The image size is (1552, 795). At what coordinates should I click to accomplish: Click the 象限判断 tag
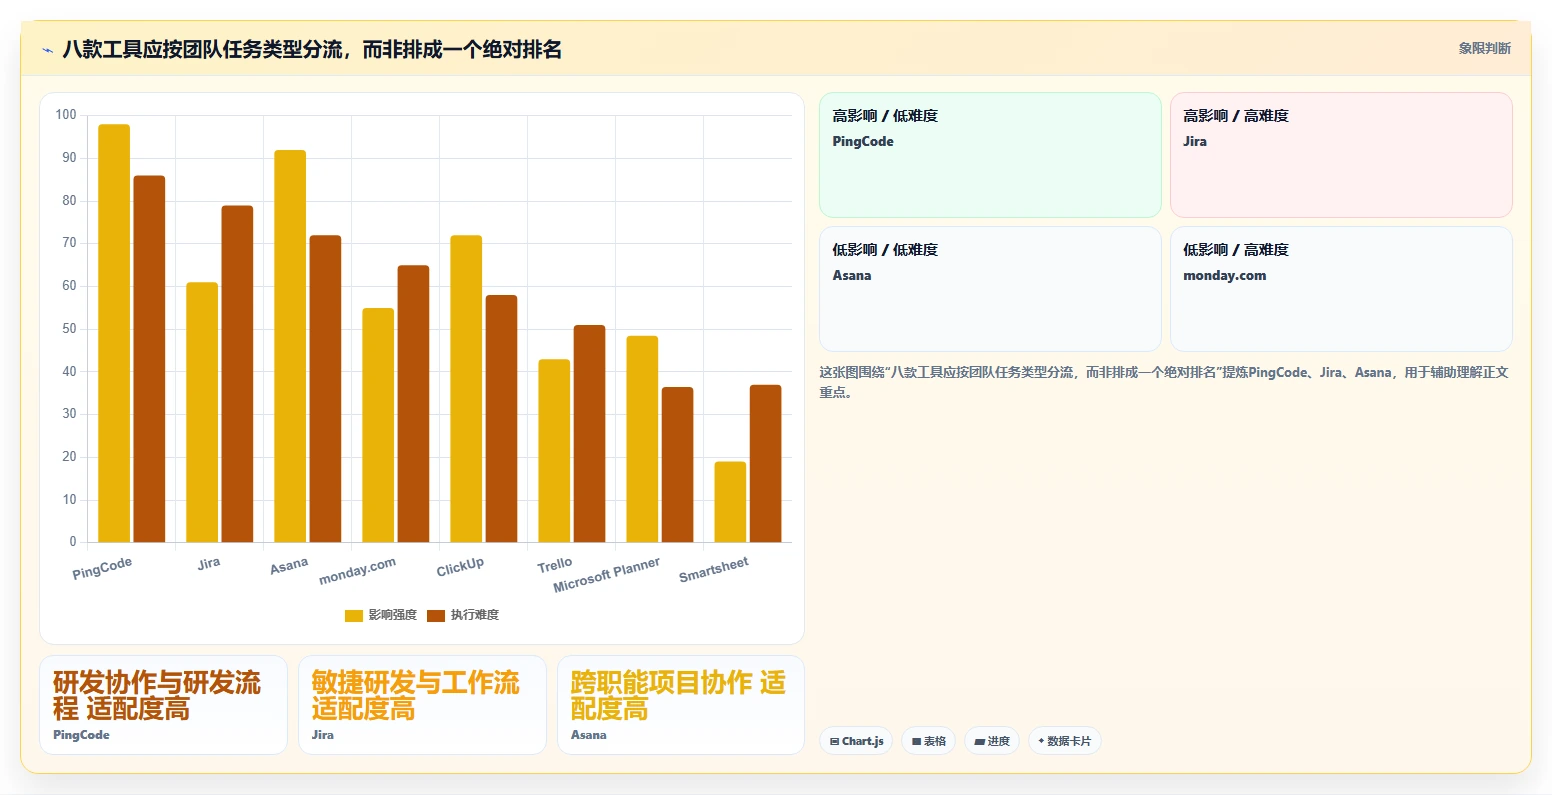[x=1484, y=48]
